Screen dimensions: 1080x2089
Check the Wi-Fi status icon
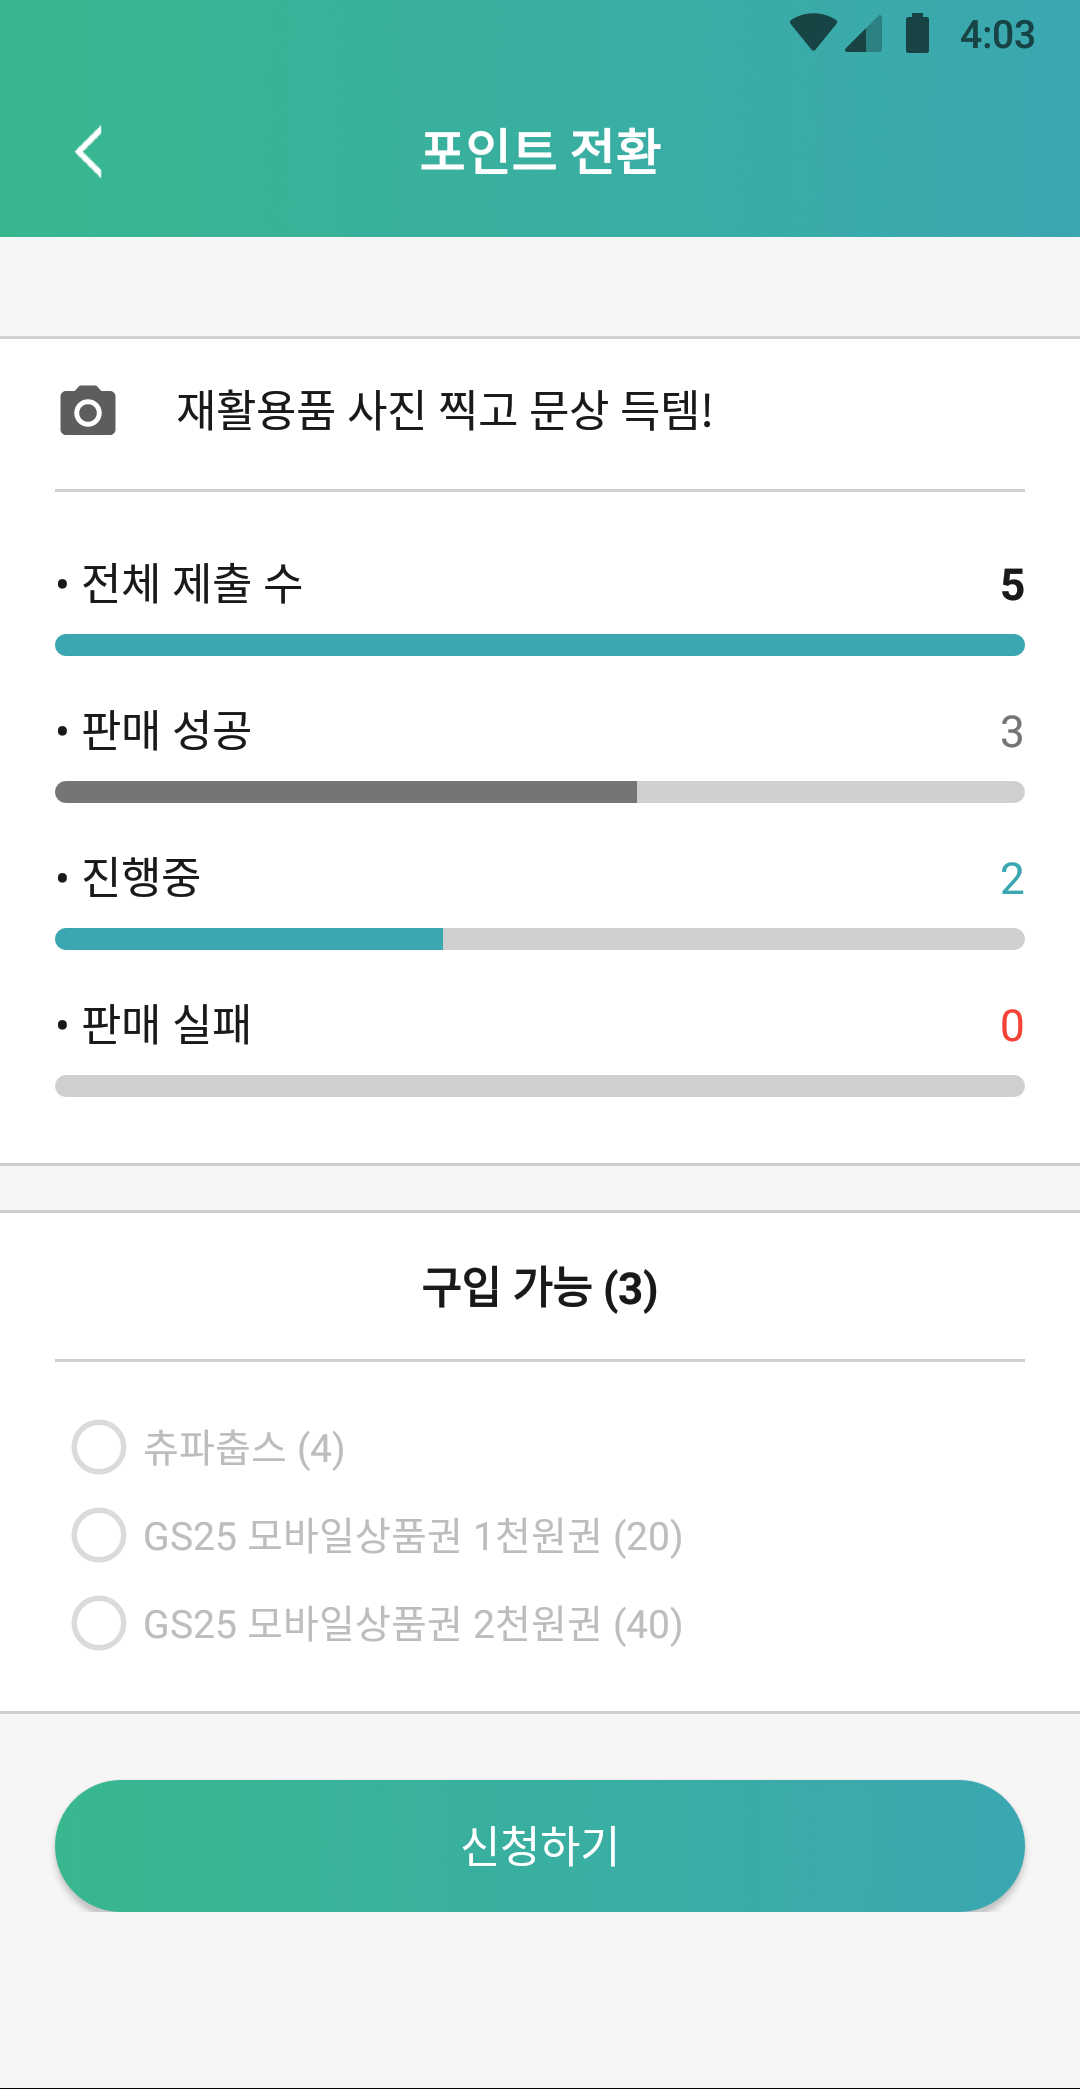coord(813,33)
